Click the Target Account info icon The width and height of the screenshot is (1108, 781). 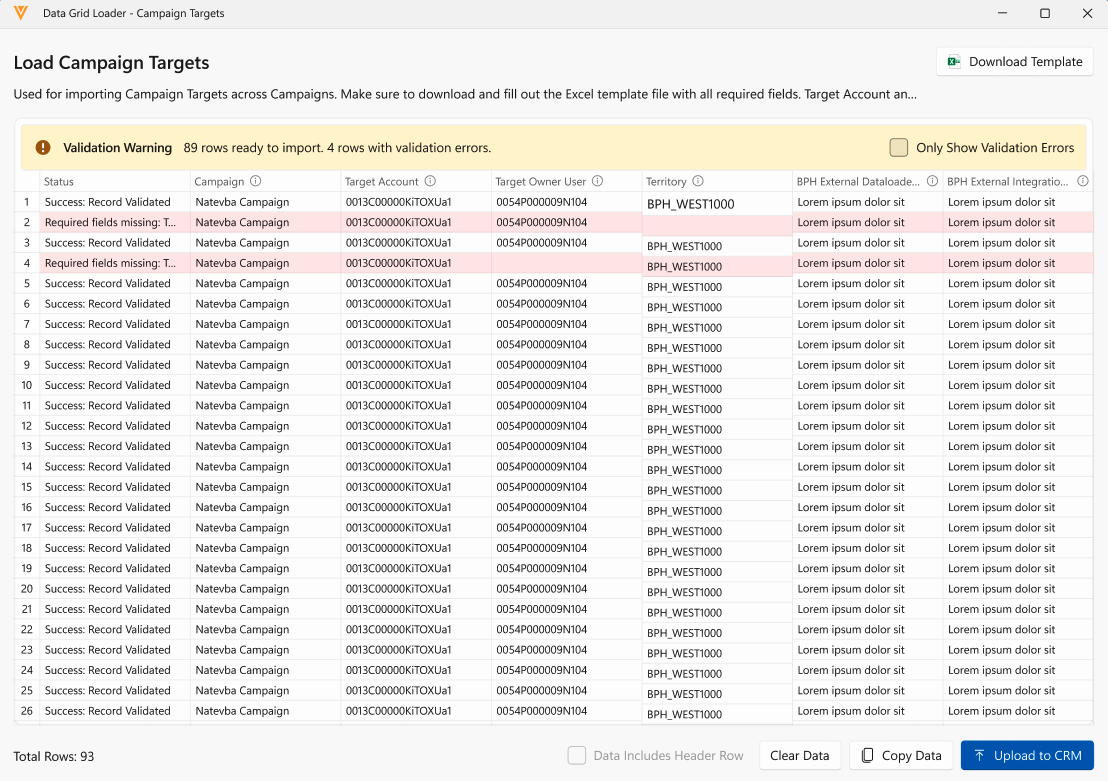pos(430,181)
